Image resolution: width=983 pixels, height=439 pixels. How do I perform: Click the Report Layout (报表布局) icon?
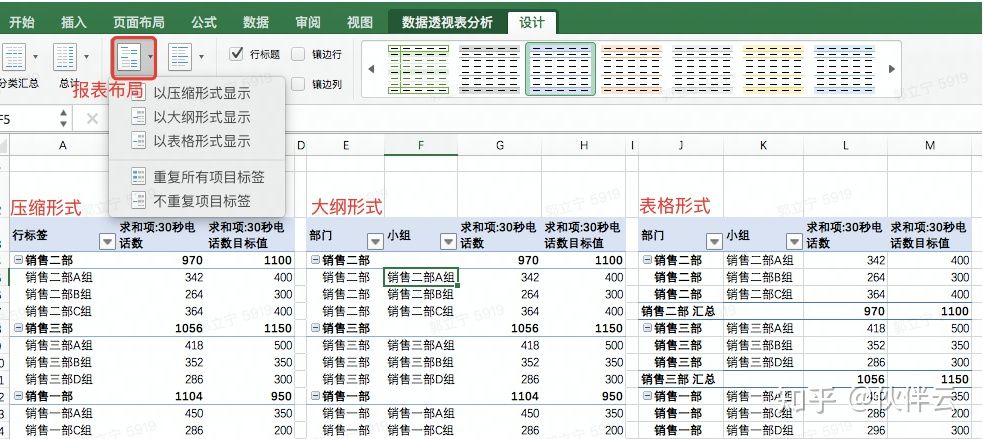coord(128,57)
